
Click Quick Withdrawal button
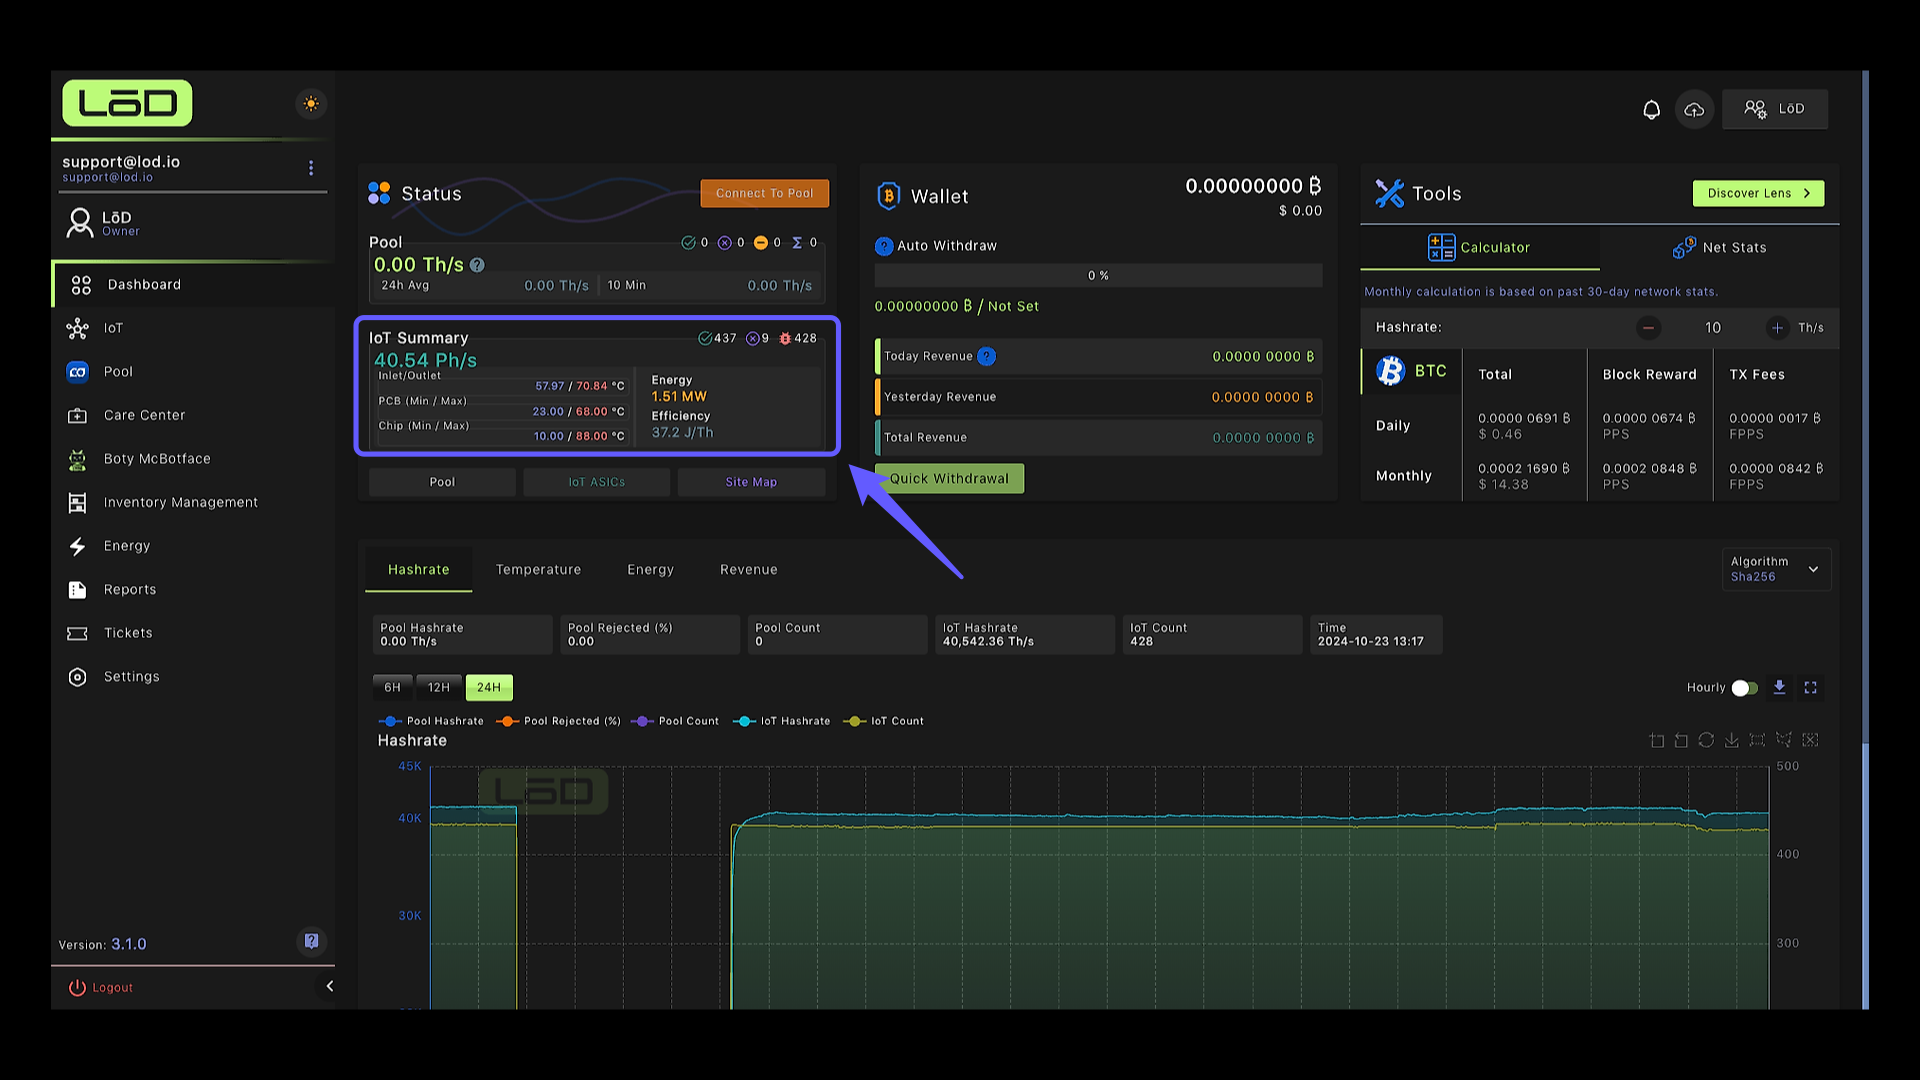point(949,479)
